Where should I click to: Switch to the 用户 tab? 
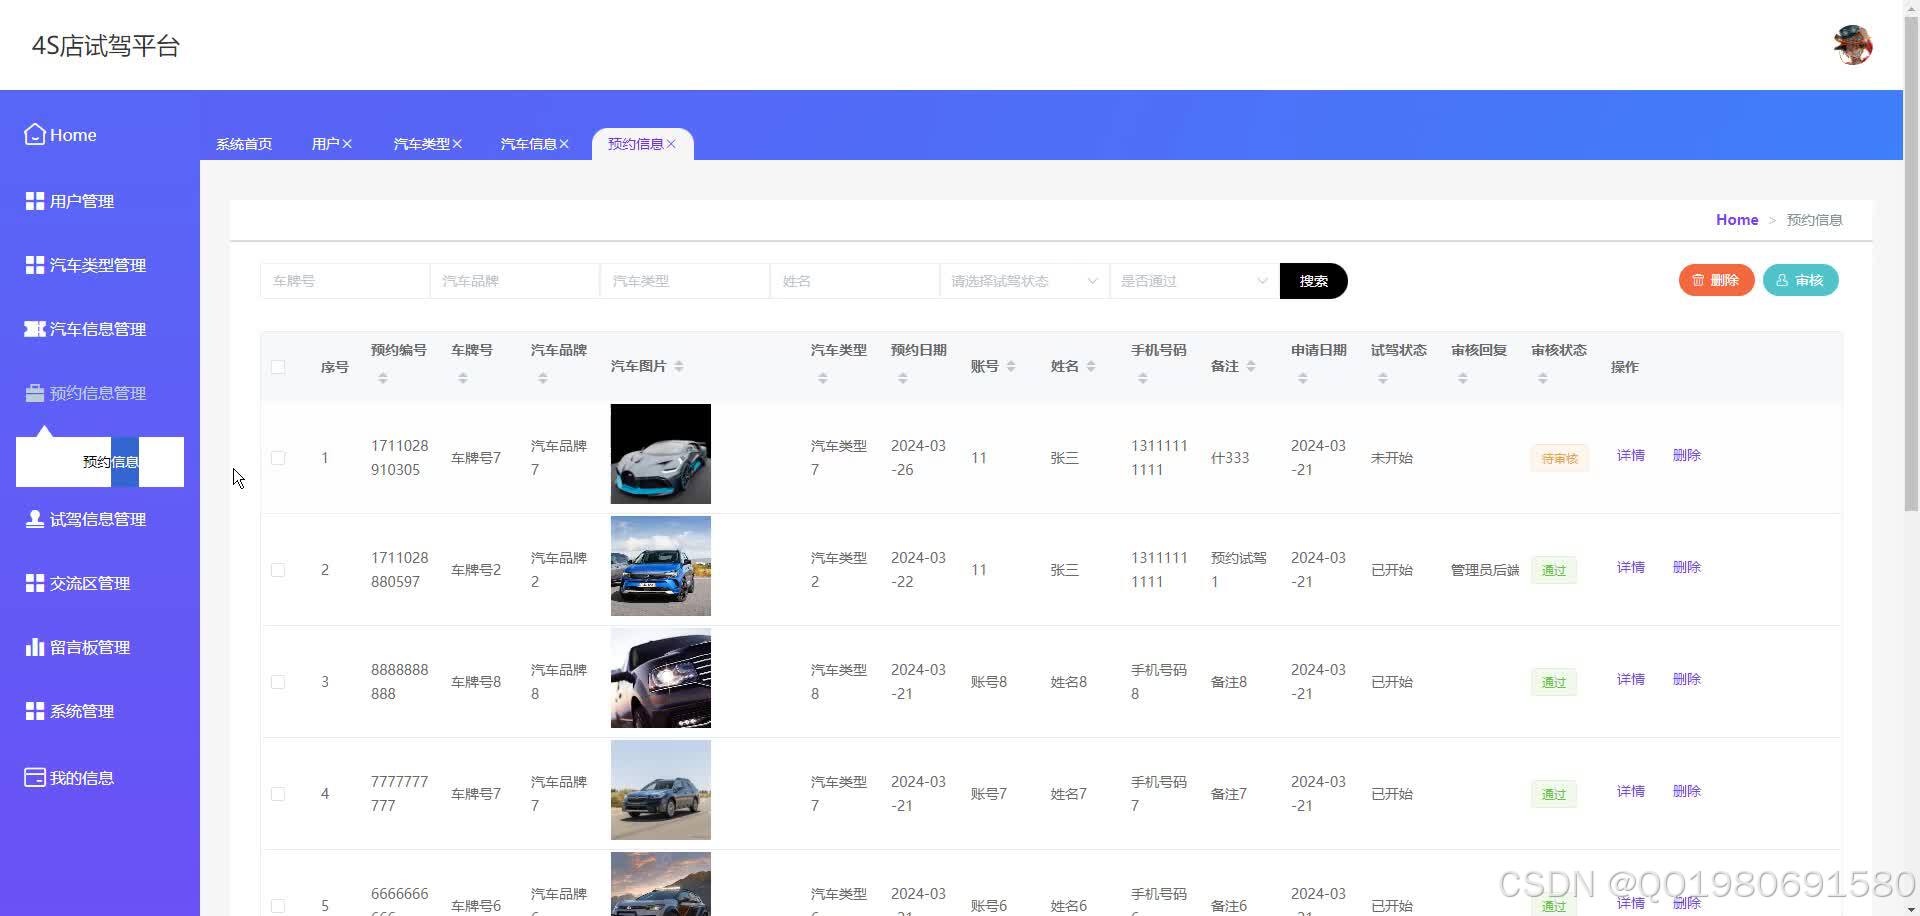click(x=325, y=144)
